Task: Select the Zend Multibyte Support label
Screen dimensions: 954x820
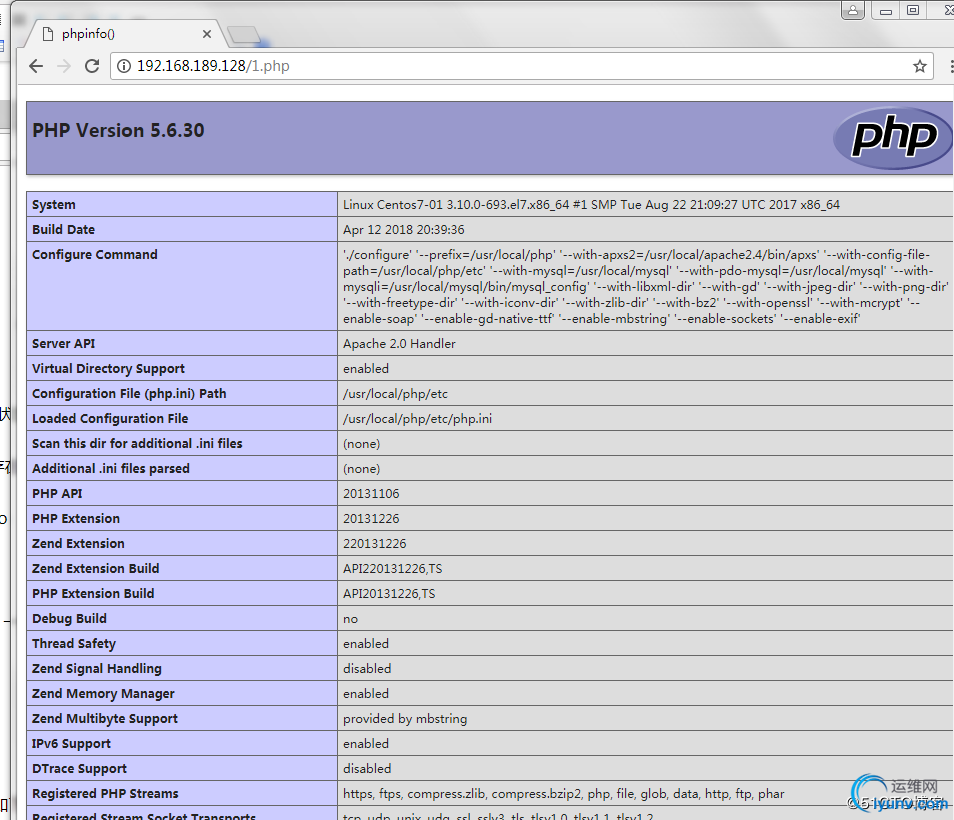Action: (x=105, y=719)
